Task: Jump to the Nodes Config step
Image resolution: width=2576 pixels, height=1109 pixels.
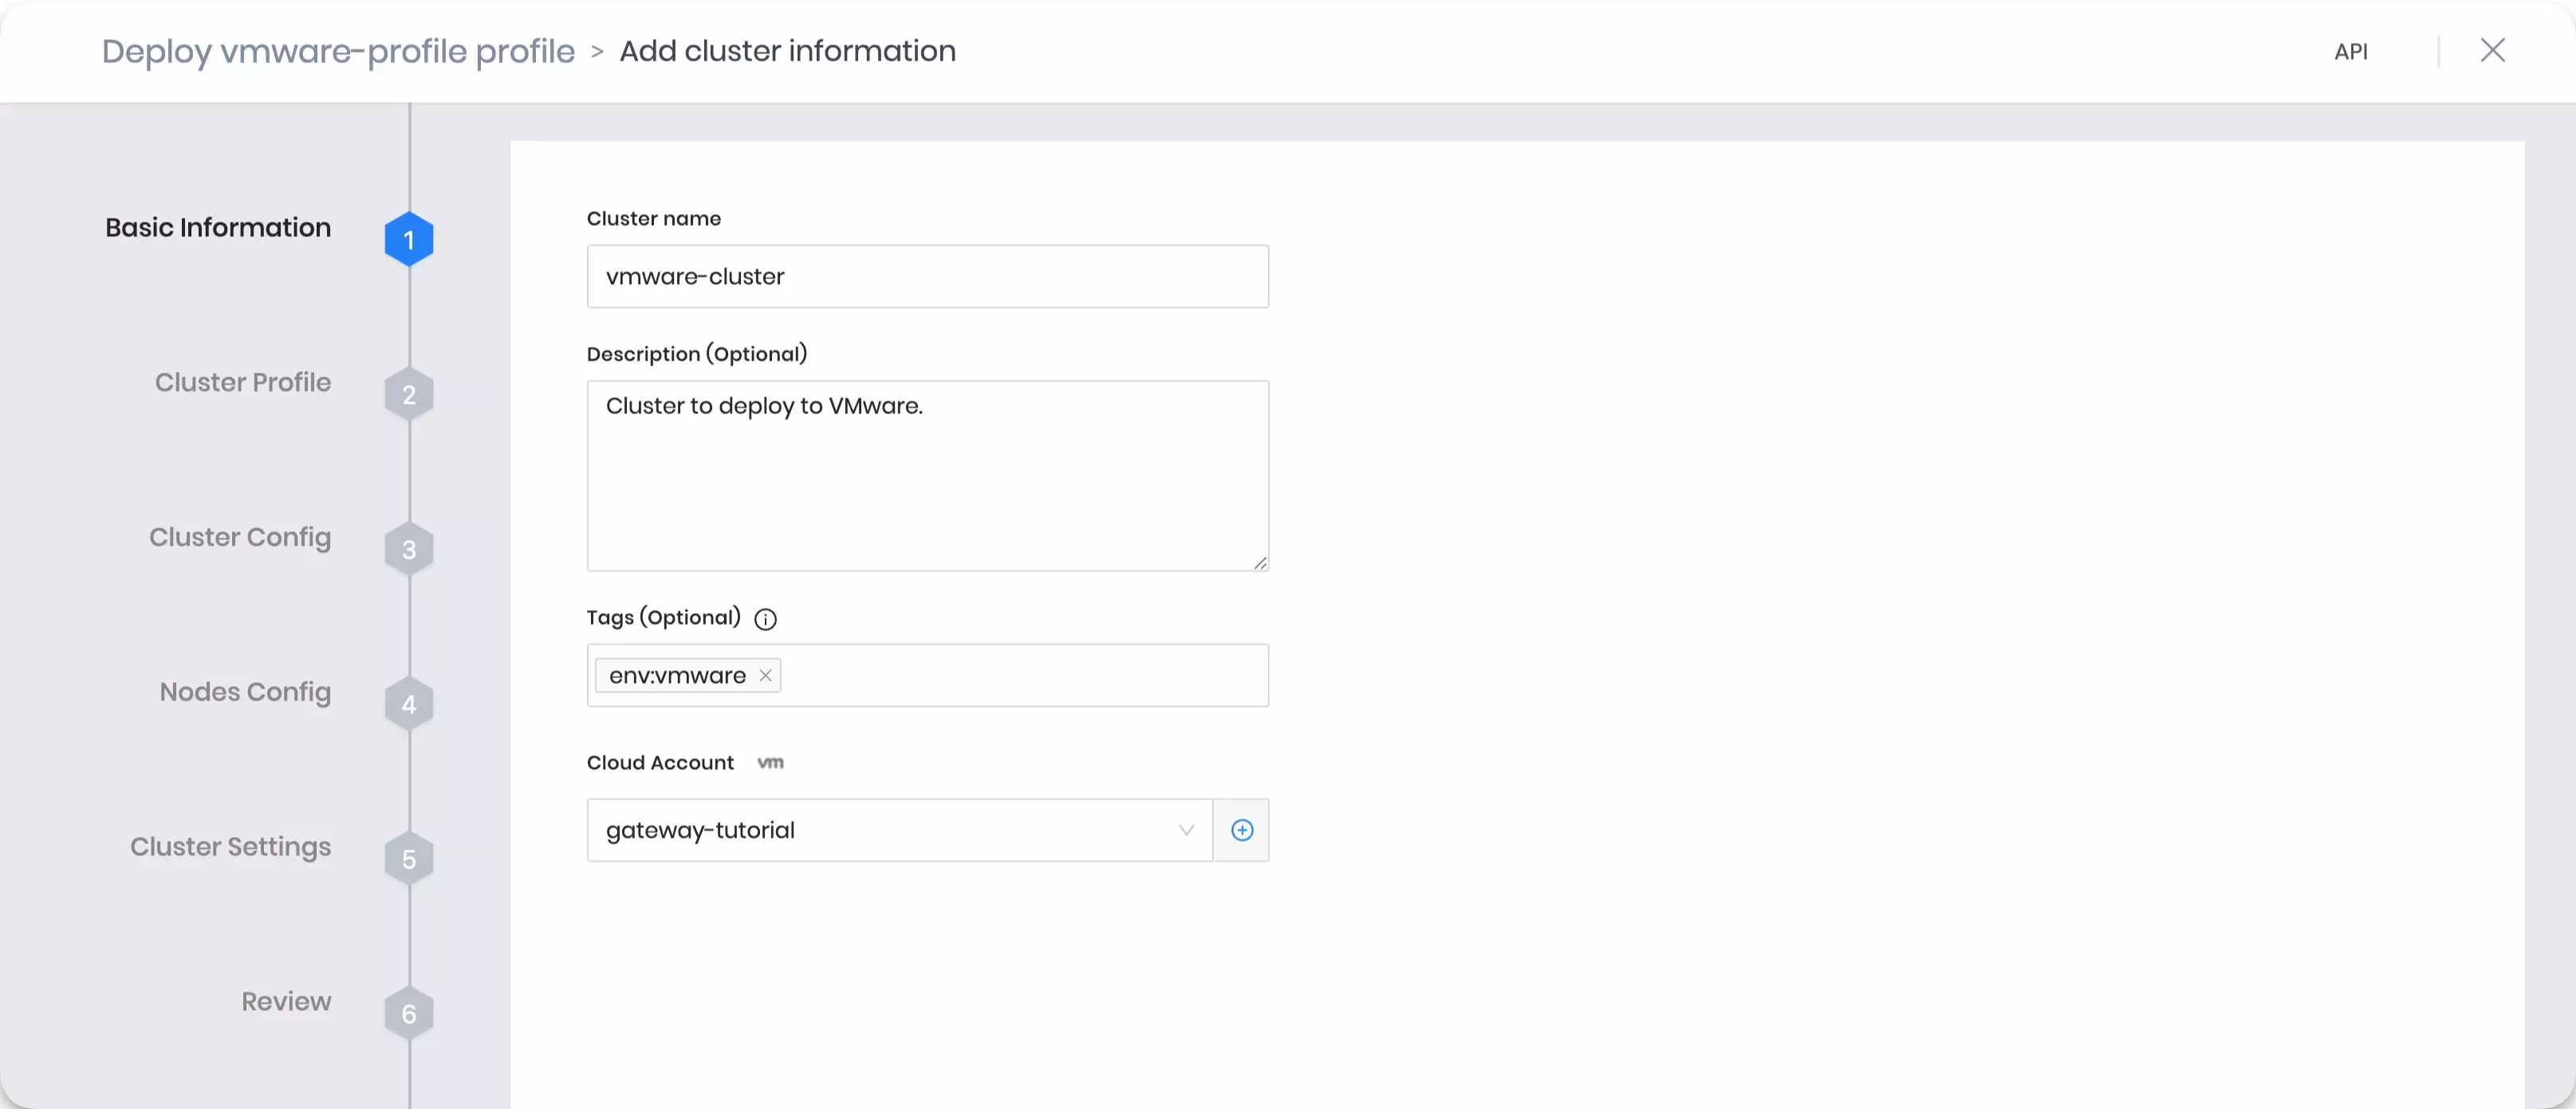Action: 245,692
